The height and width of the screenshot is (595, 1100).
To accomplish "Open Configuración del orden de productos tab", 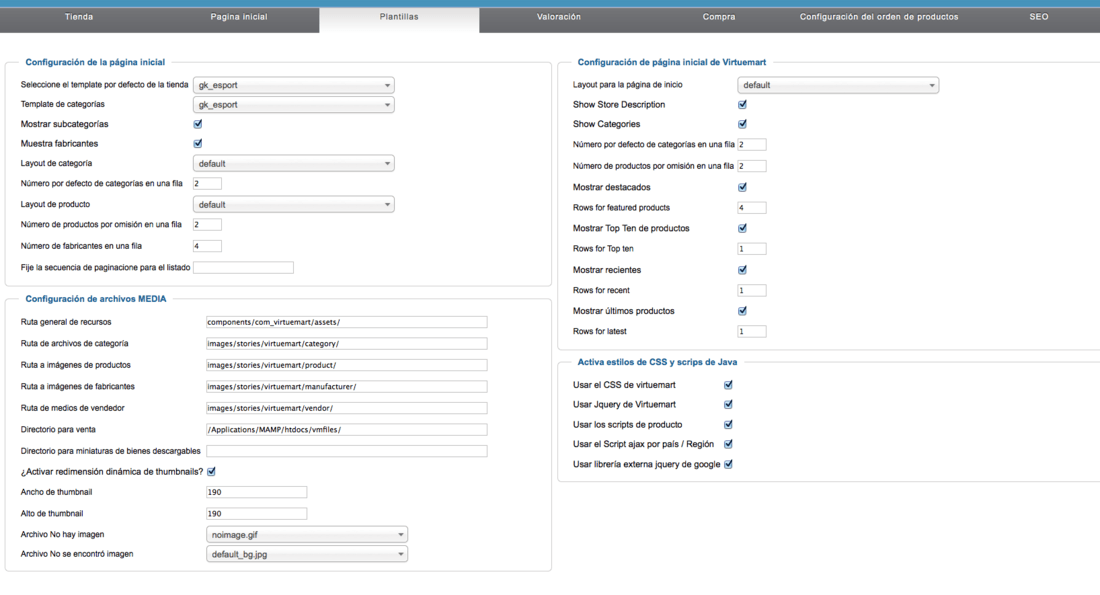I will pos(879,17).
